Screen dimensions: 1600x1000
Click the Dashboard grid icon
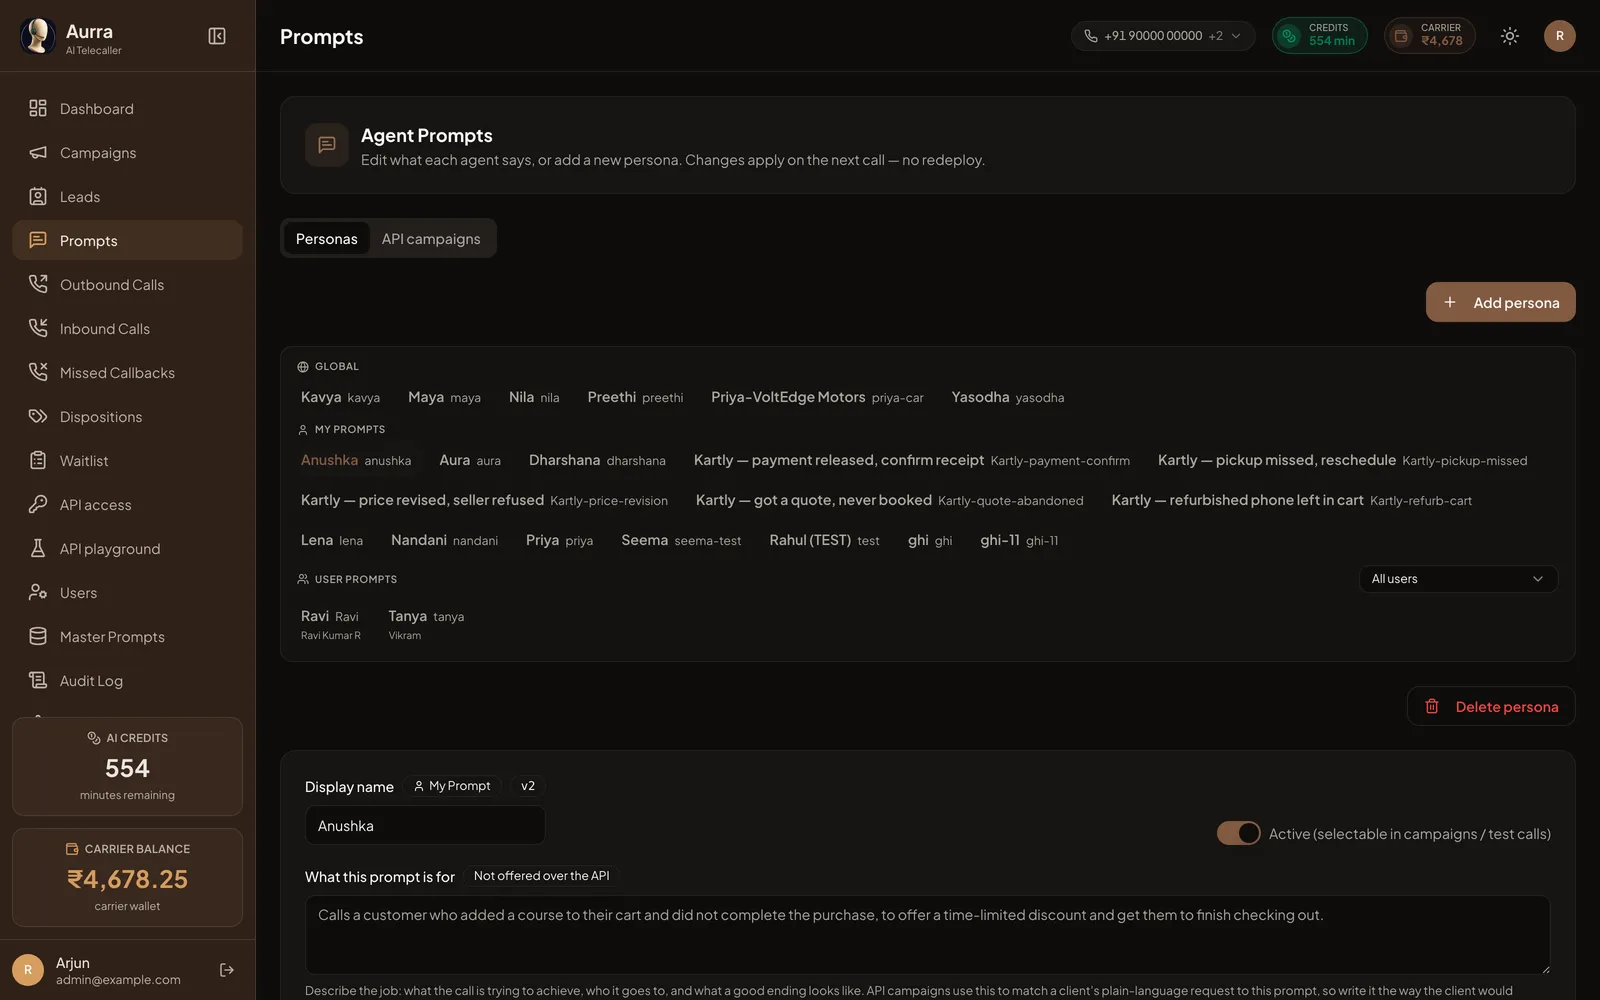click(x=38, y=108)
